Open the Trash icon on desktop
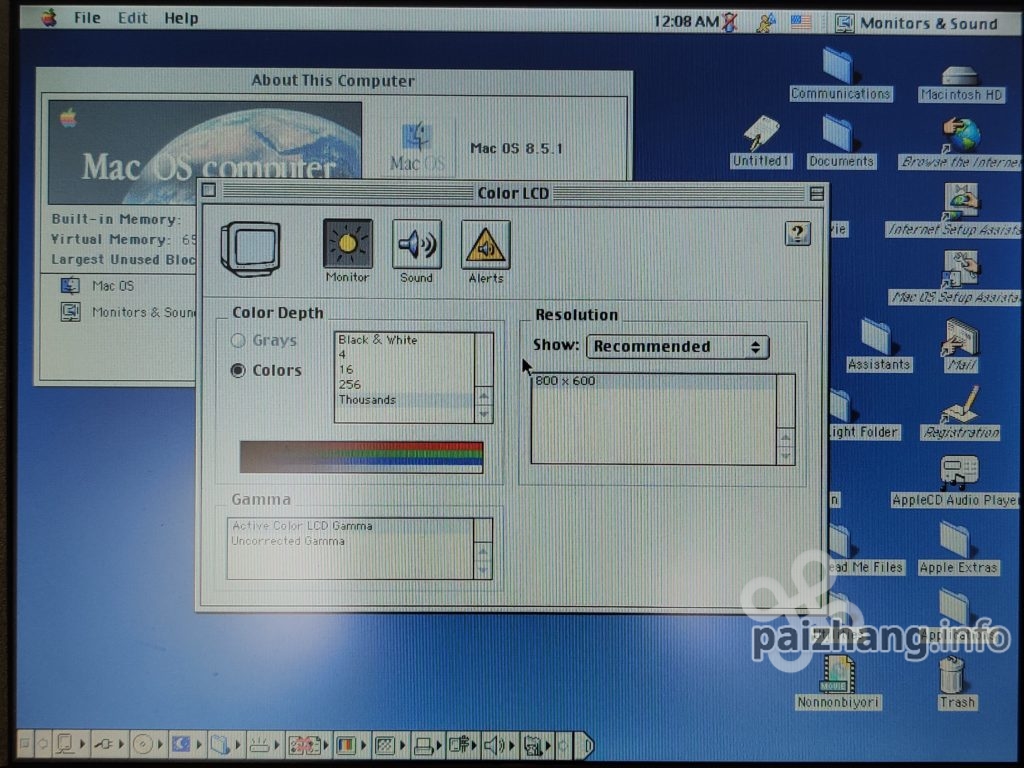Viewport: 1024px width, 768px height. tap(953, 677)
